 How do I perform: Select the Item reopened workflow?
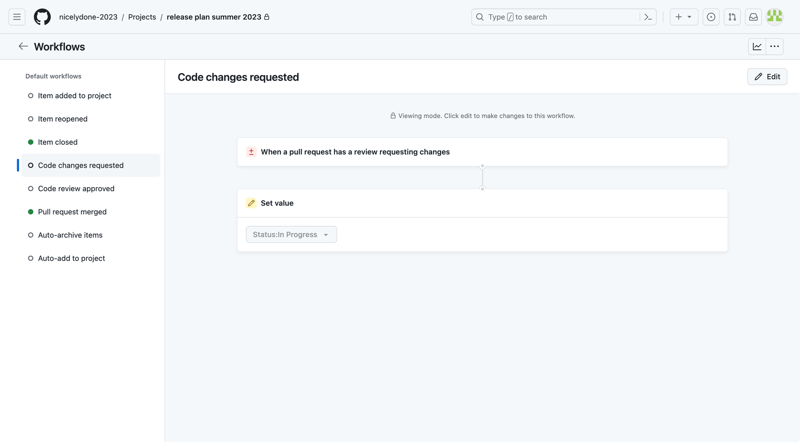pyautogui.click(x=90, y=119)
